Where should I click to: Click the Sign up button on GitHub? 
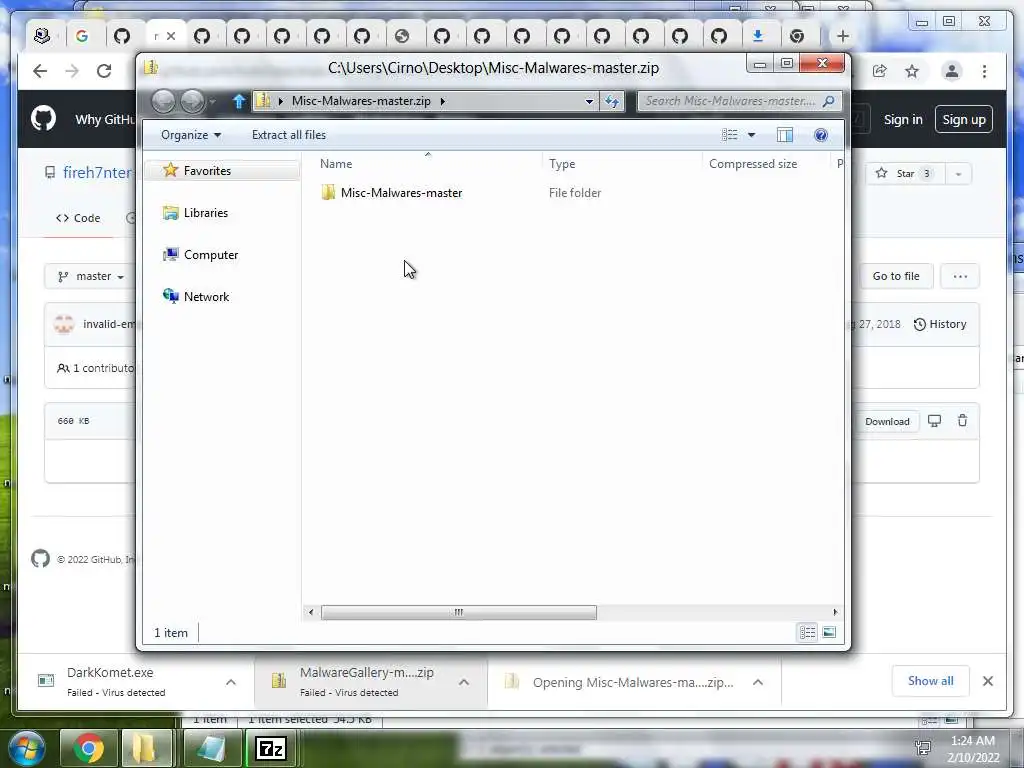click(964, 120)
